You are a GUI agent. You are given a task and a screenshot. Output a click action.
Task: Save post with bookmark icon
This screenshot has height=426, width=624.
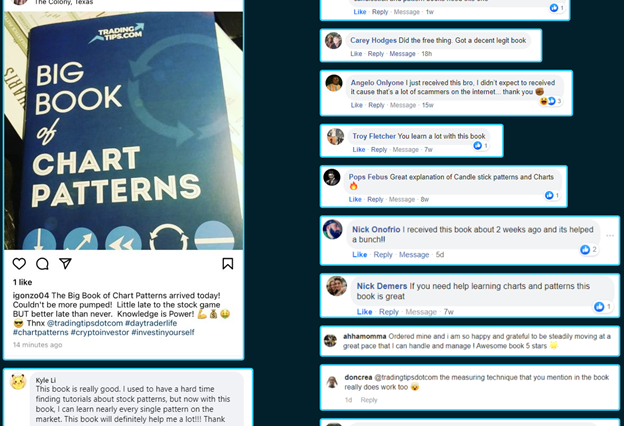pyautogui.click(x=228, y=264)
